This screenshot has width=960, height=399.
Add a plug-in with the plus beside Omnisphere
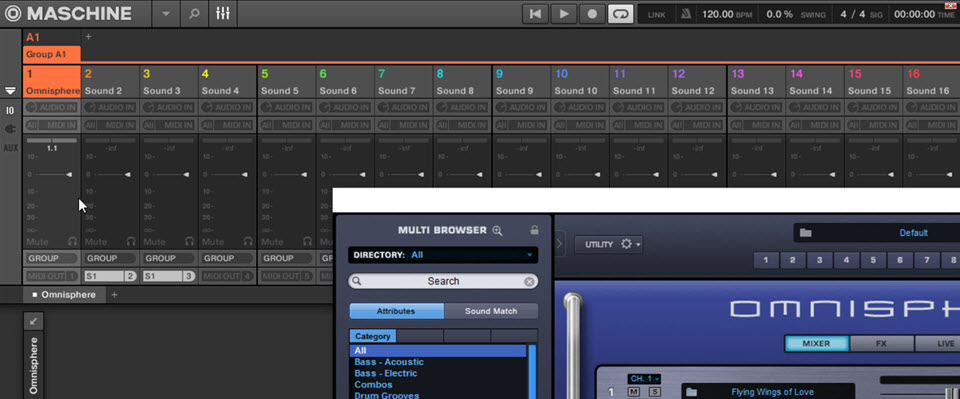pos(114,295)
